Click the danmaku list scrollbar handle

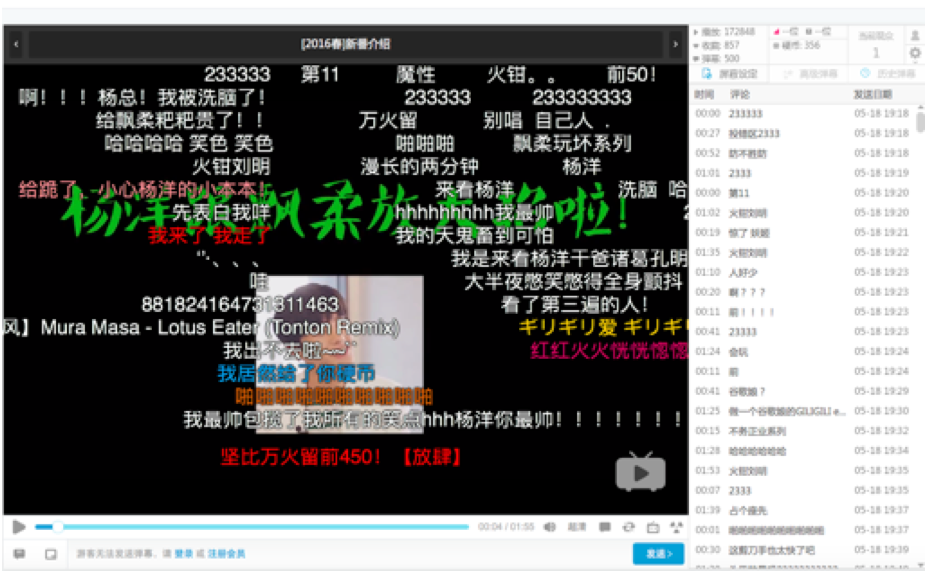(920, 122)
